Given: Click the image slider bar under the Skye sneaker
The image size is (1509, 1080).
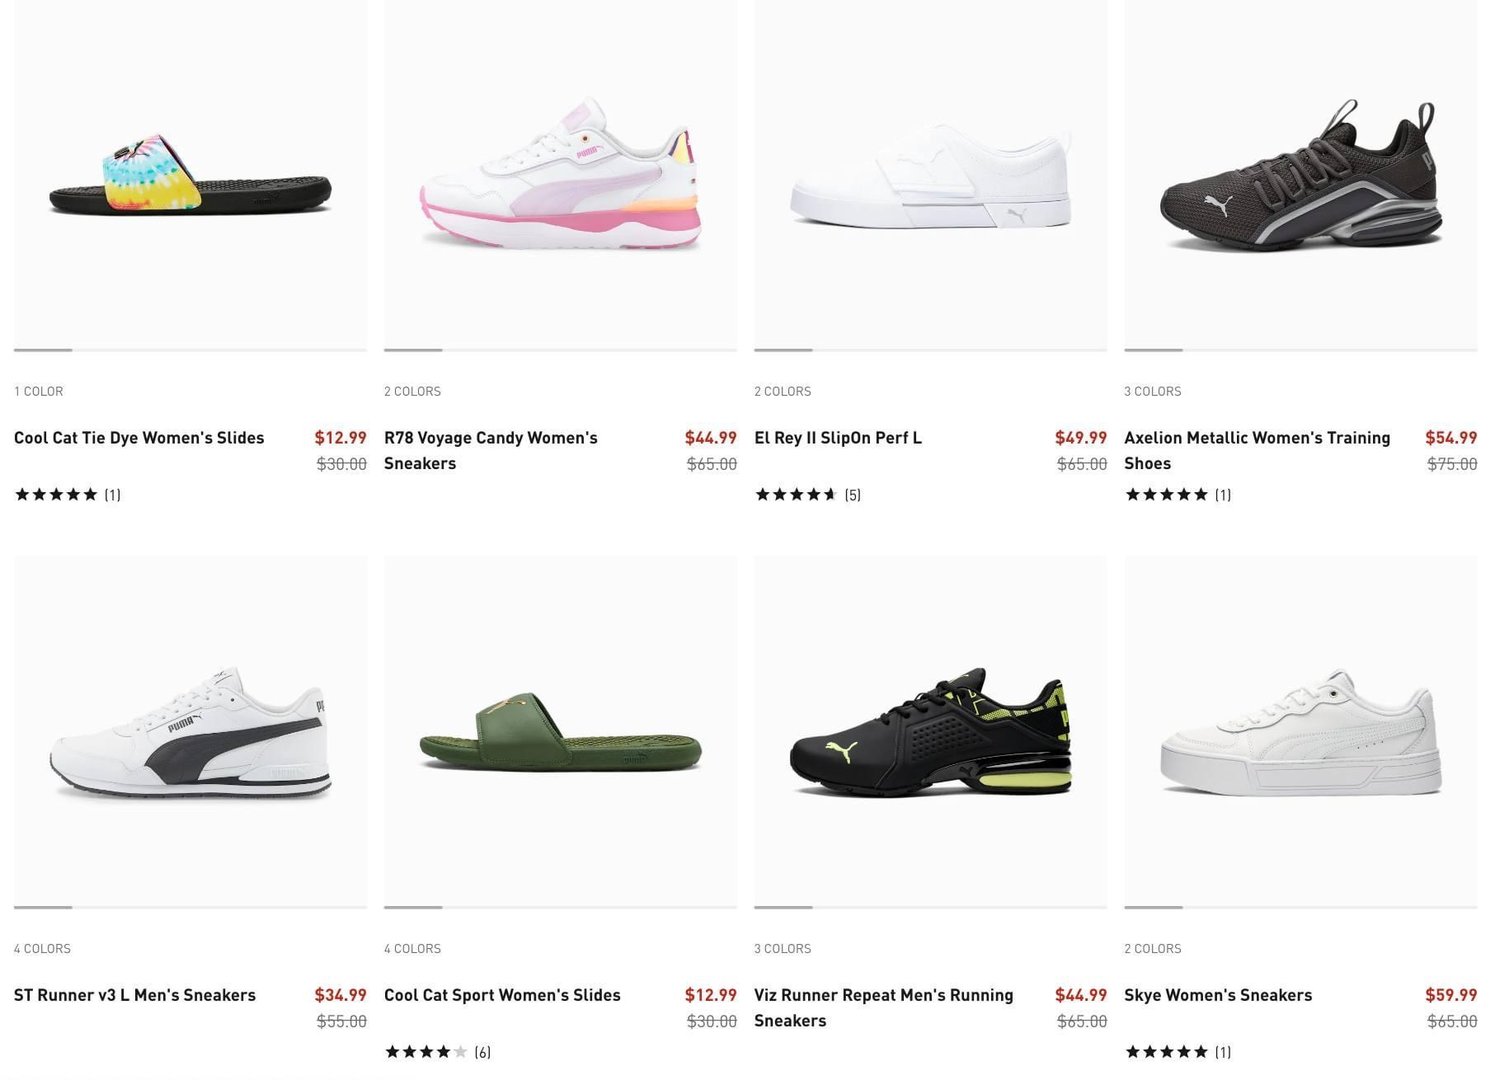Looking at the screenshot, I should [1300, 907].
